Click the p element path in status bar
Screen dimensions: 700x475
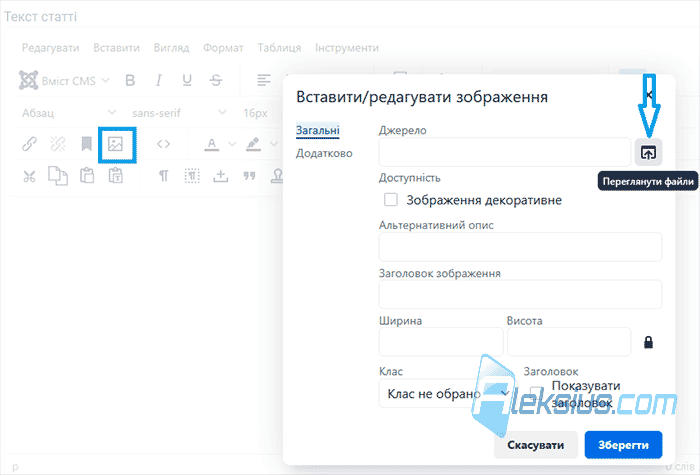tap(15, 467)
